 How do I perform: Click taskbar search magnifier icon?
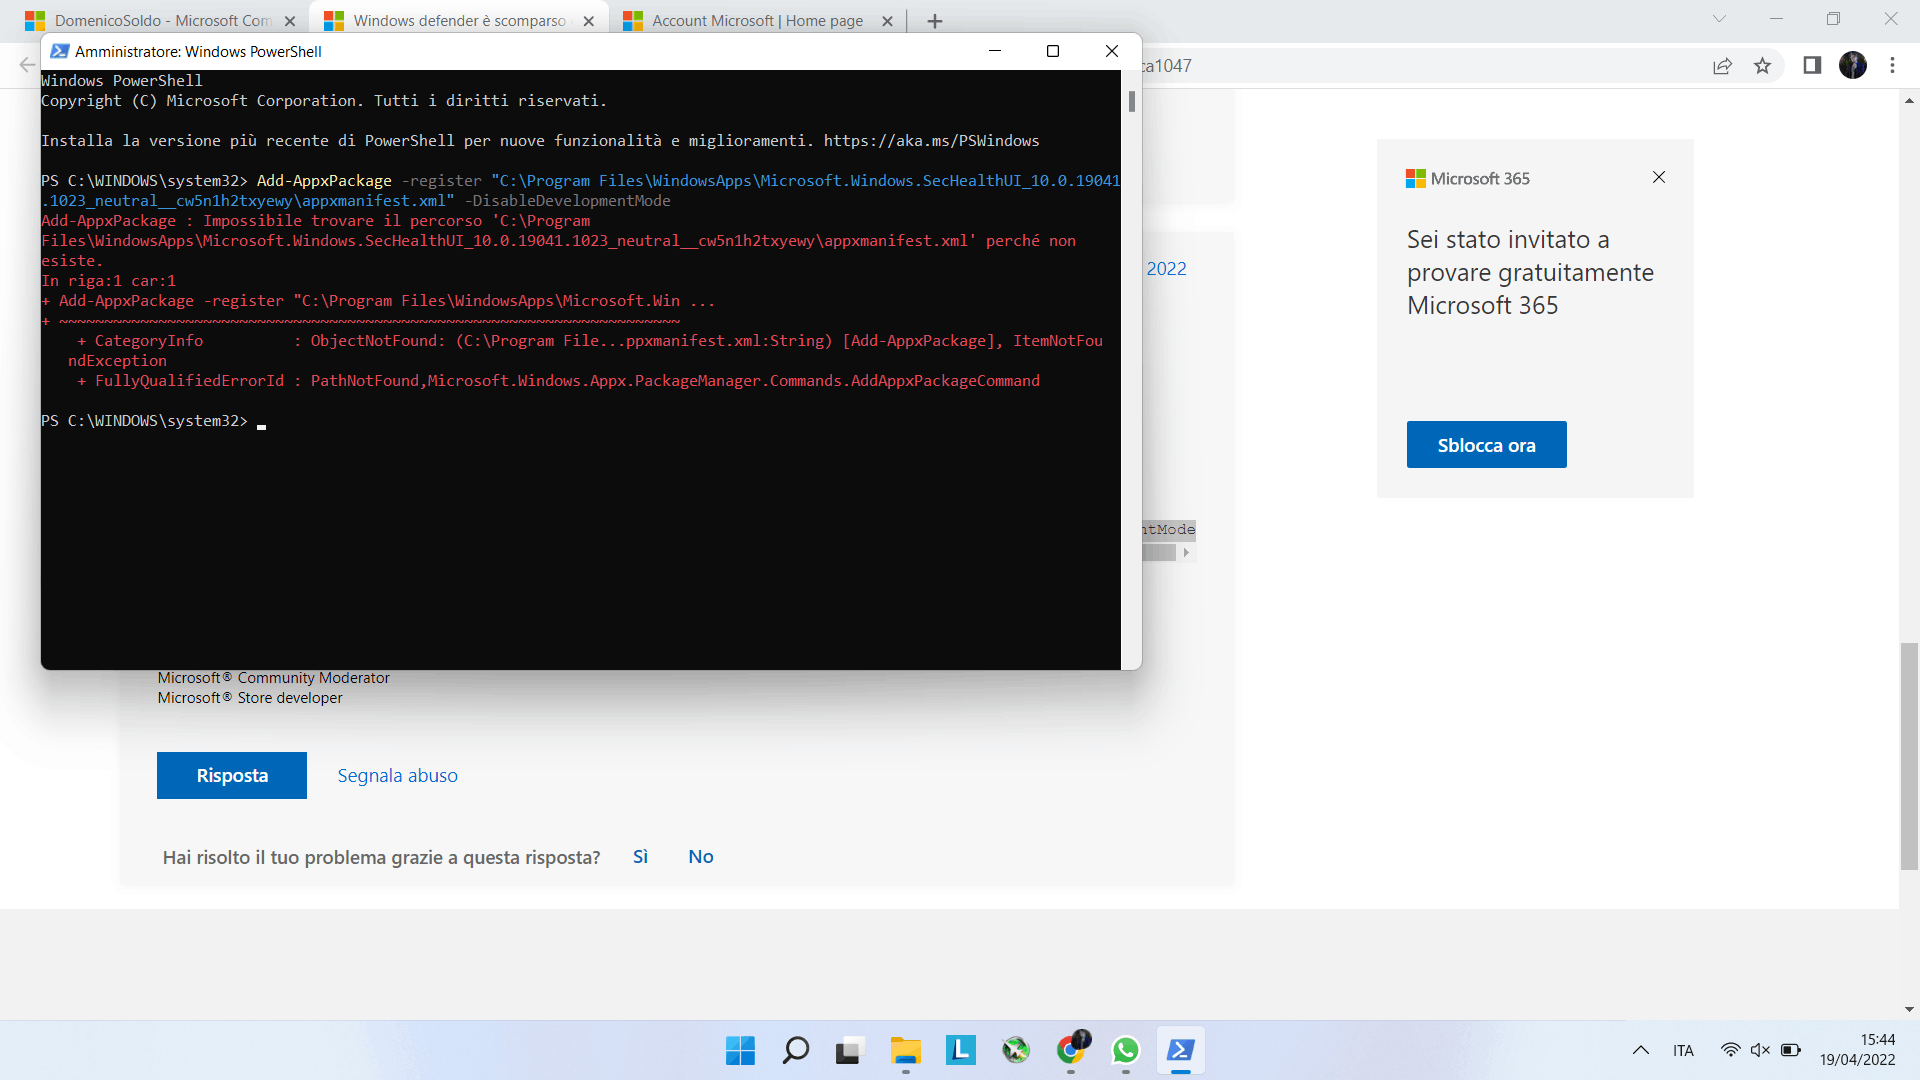[x=795, y=1050]
